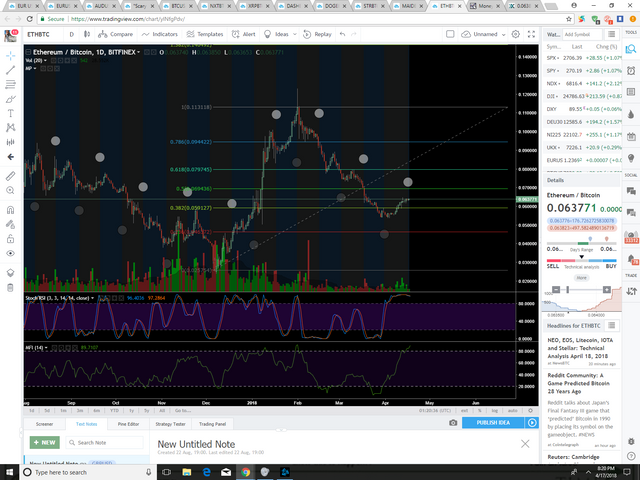Click More under Technical analysis
Image resolution: width=640 pixels, height=480 pixels.
[582, 278]
